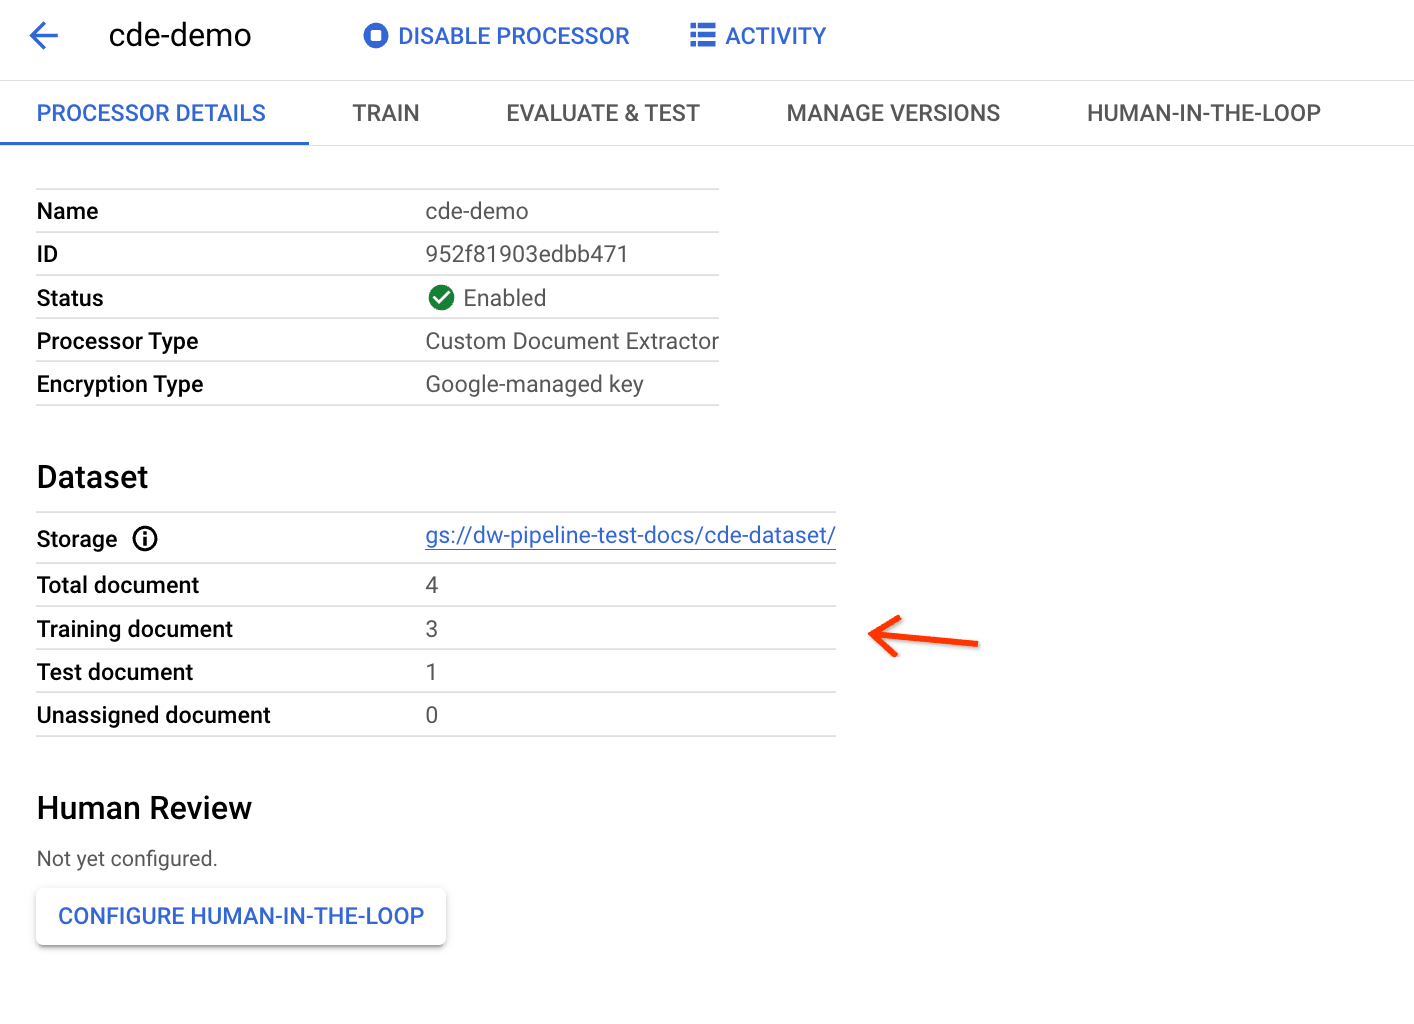Go to the Manage Versions tab
This screenshot has height=1024, width=1414.
[893, 113]
